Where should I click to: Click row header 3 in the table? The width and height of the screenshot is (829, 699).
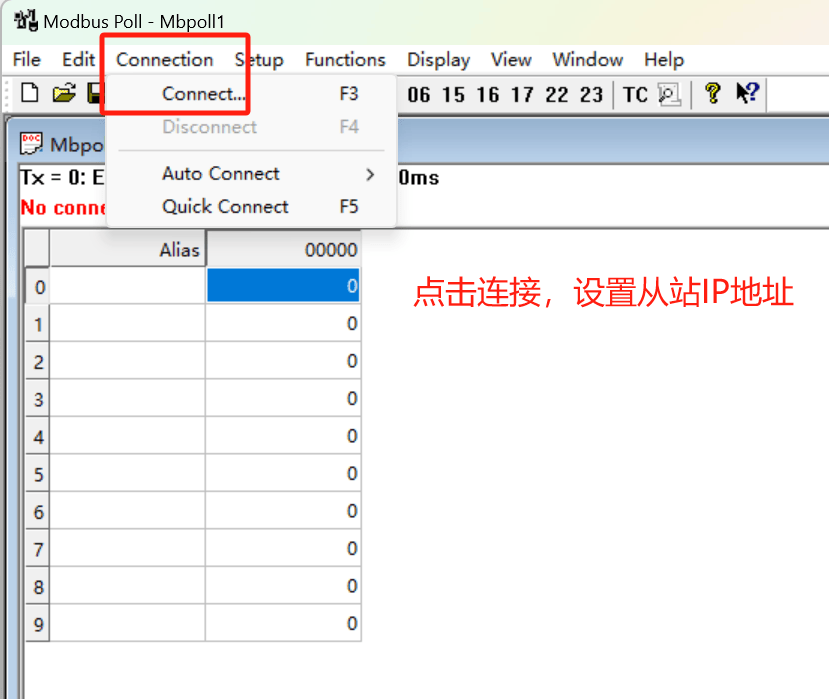point(38,398)
